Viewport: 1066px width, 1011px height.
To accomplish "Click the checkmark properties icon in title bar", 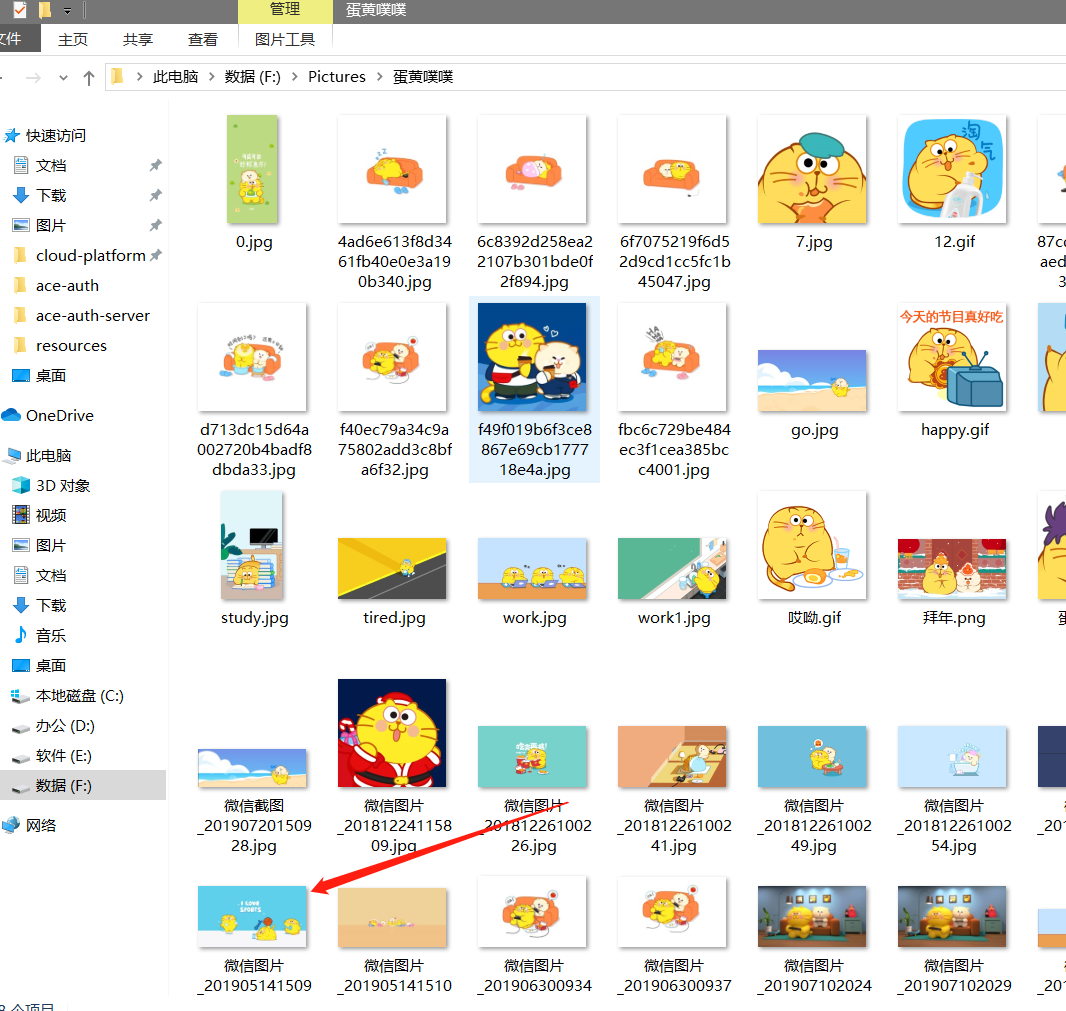I will (x=20, y=10).
